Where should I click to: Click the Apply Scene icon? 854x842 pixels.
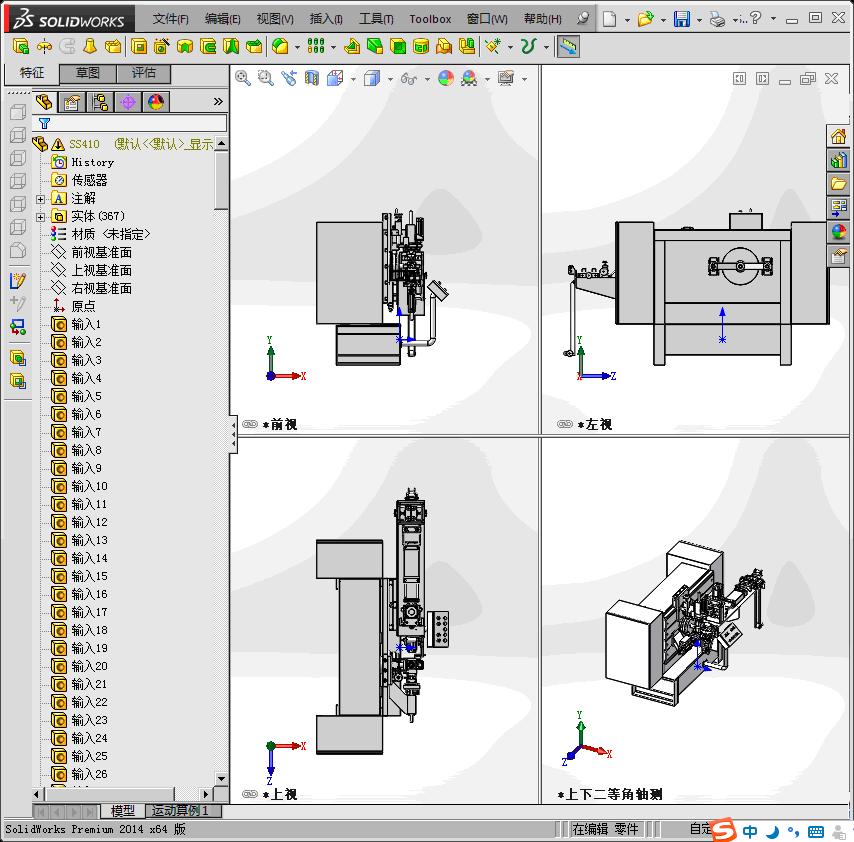click(469, 78)
